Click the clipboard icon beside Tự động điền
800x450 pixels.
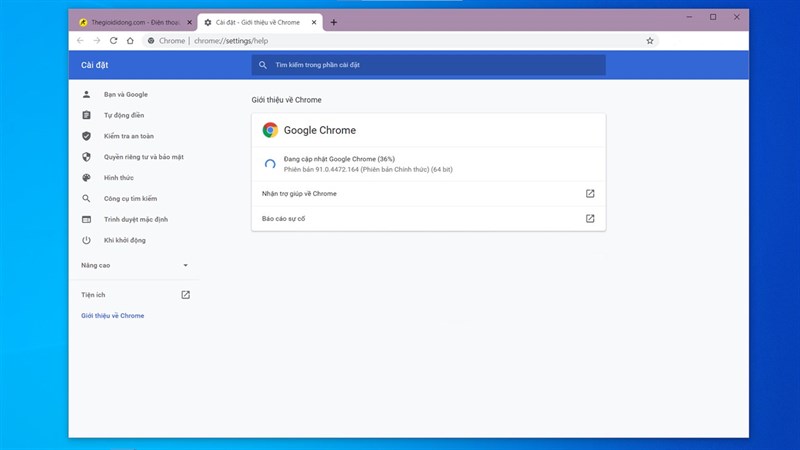(x=86, y=115)
